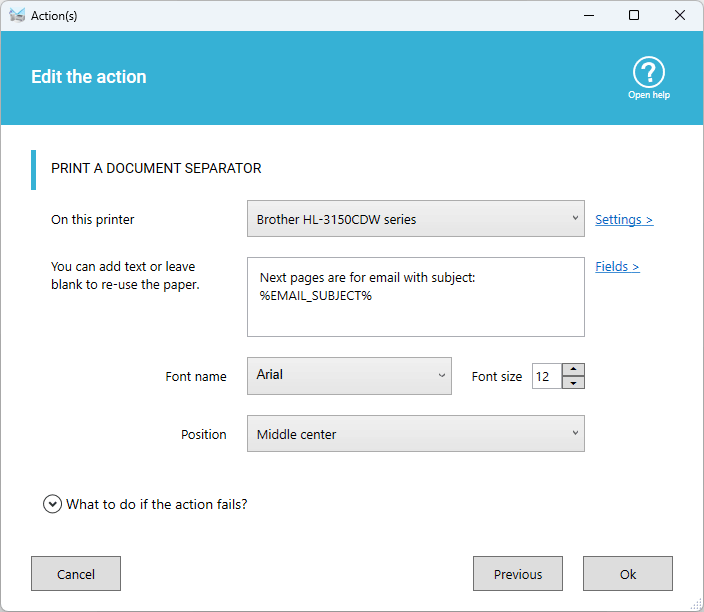Click the 'Font size' label
Screen dimensions: 704x612
pyautogui.click(x=497, y=377)
